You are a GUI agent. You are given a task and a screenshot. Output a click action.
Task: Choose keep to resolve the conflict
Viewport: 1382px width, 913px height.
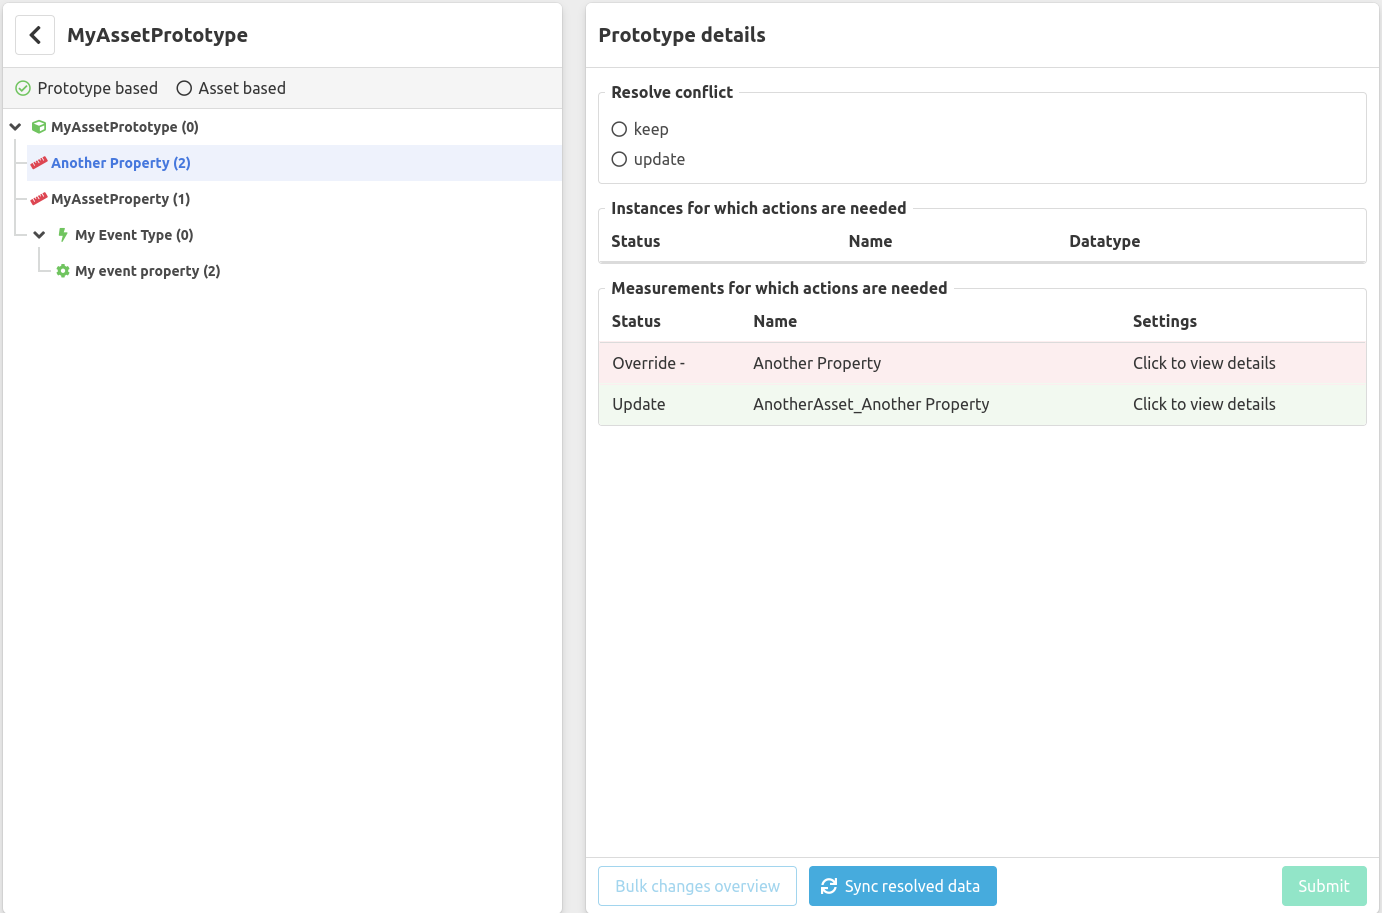point(619,129)
